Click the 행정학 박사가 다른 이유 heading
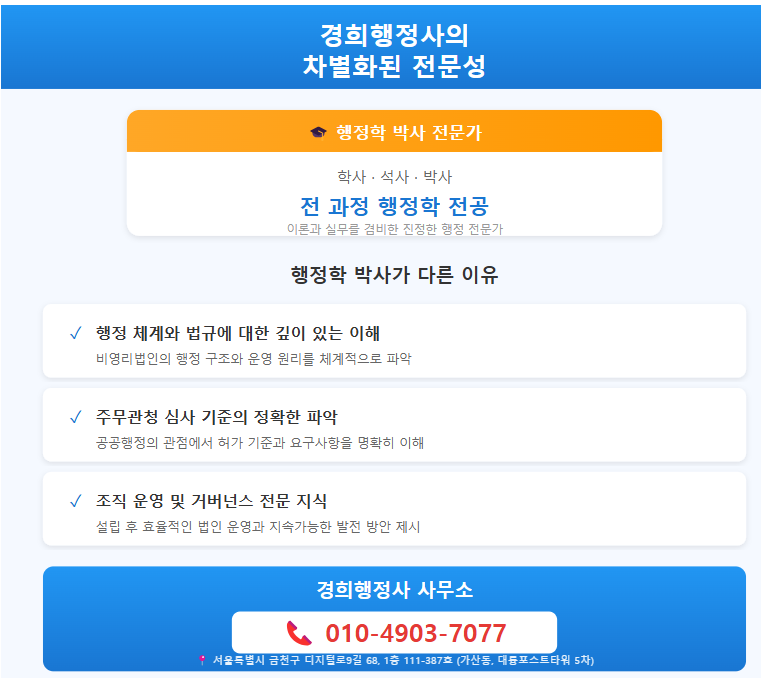Viewport: 761px width, 678px height. (394, 275)
